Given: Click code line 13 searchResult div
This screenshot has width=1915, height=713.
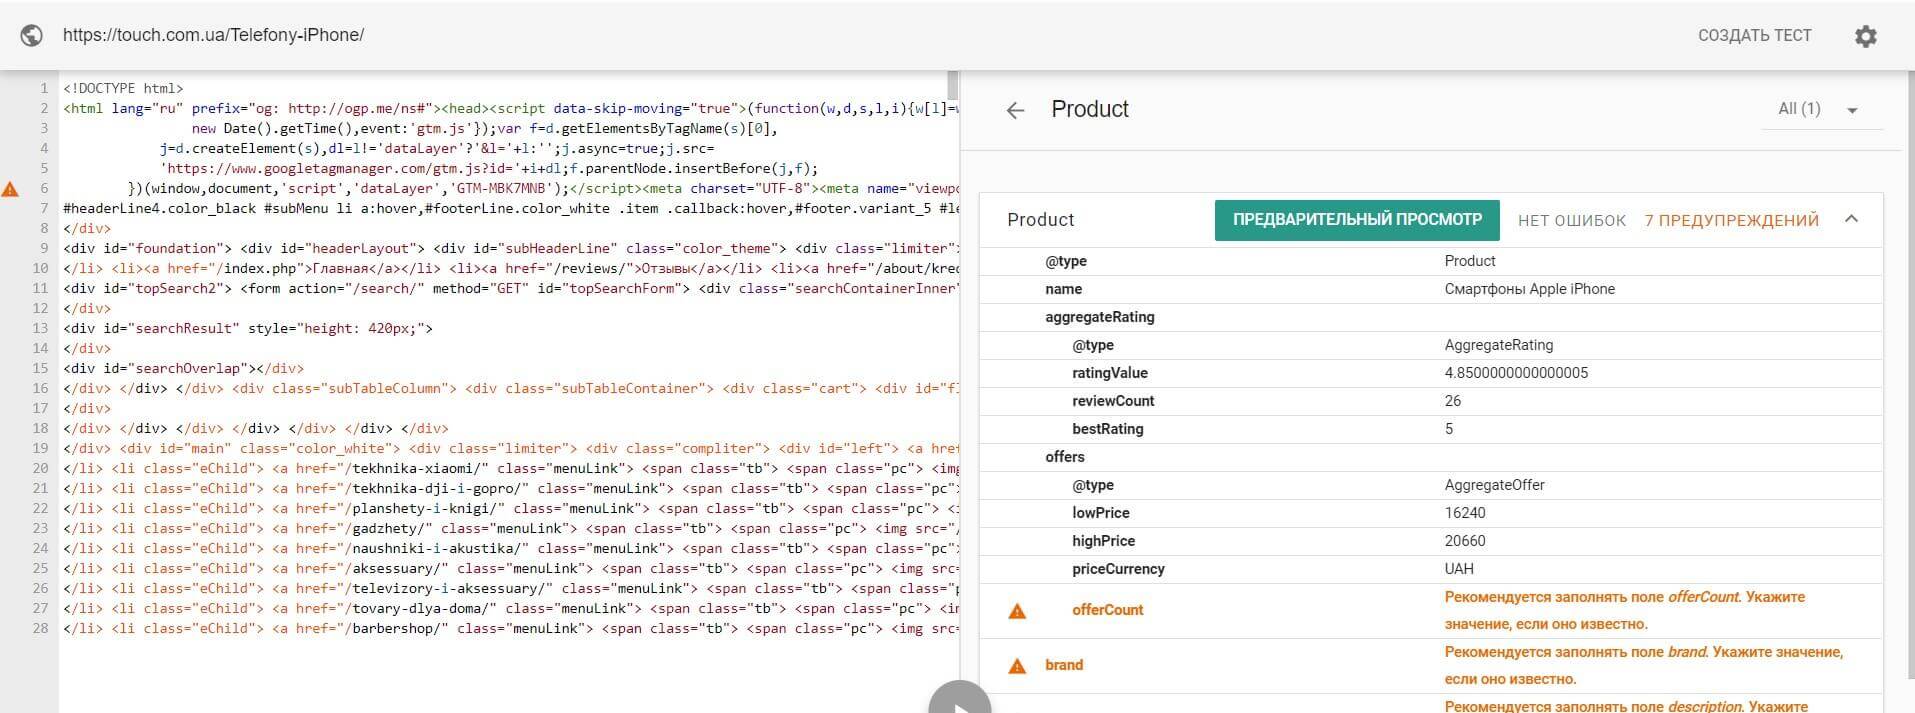Looking at the screenshot, I should pos(248,328).
